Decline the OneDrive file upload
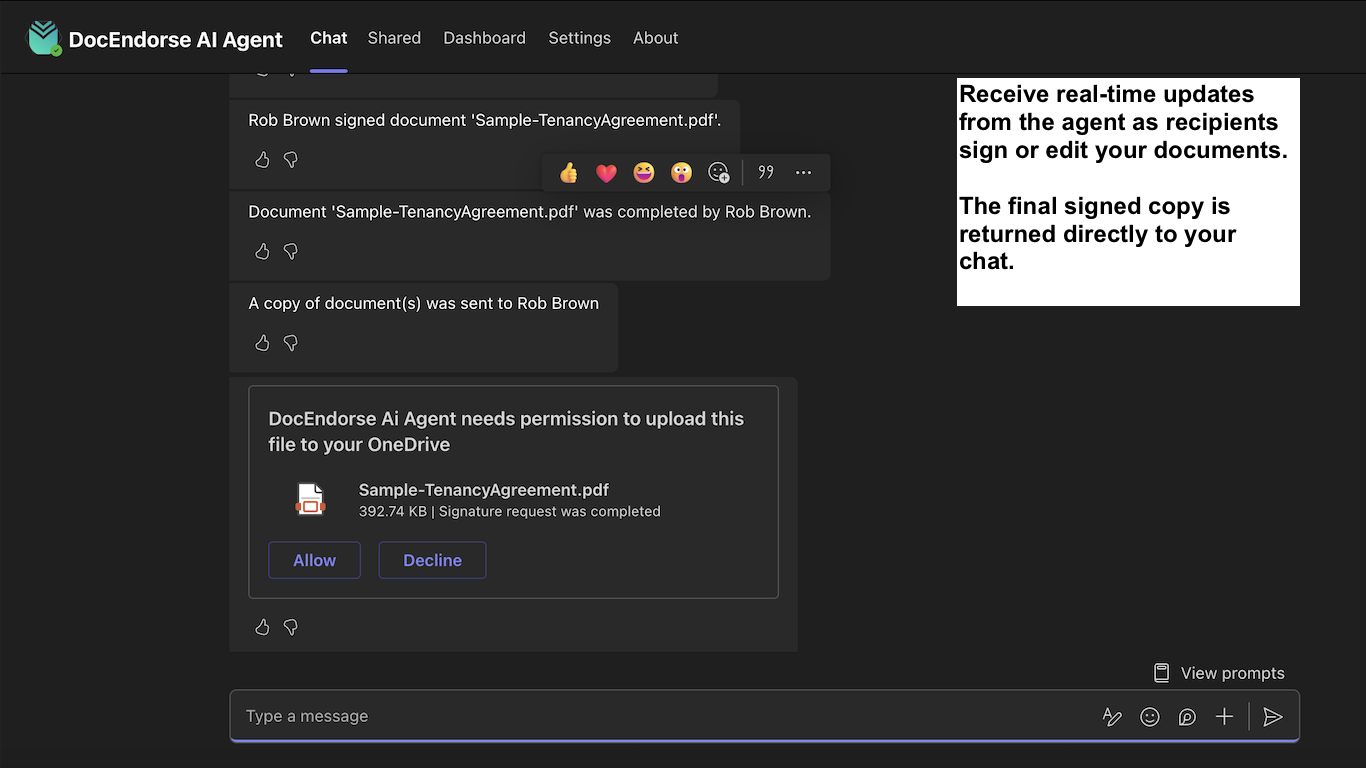This screenshot has width=1366, height=768. point(432,560)
